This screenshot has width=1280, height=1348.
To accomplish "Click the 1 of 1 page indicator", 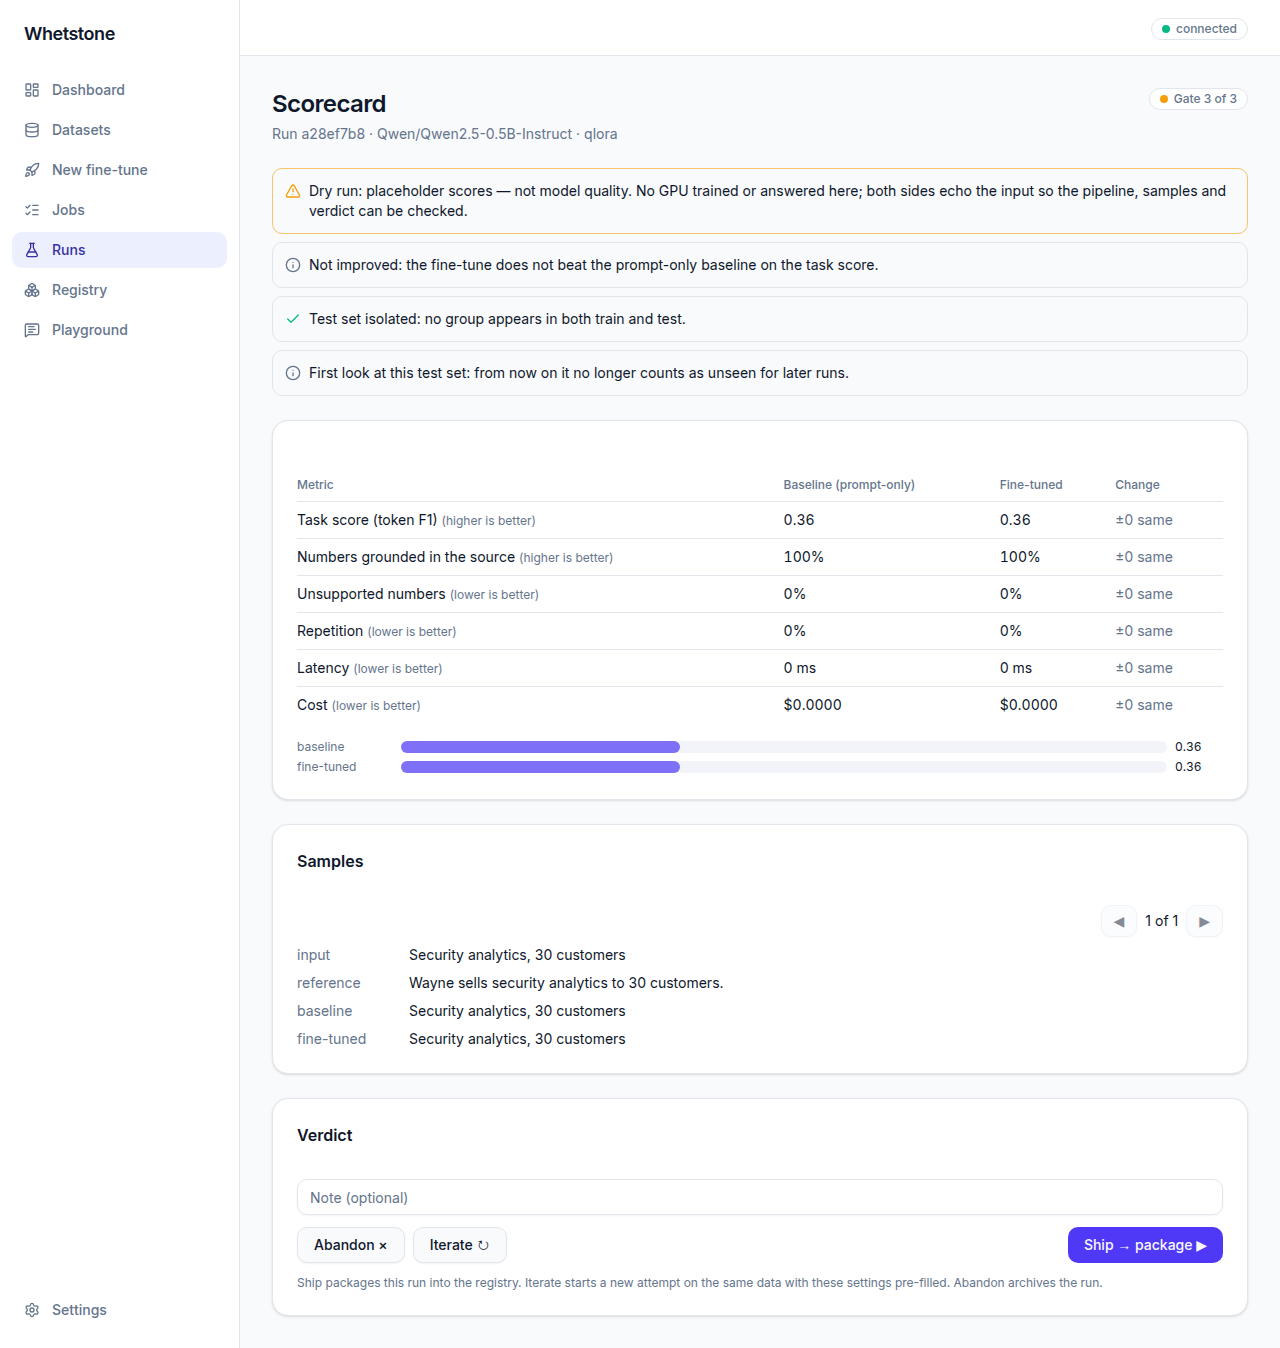I will coord(1162,921).
